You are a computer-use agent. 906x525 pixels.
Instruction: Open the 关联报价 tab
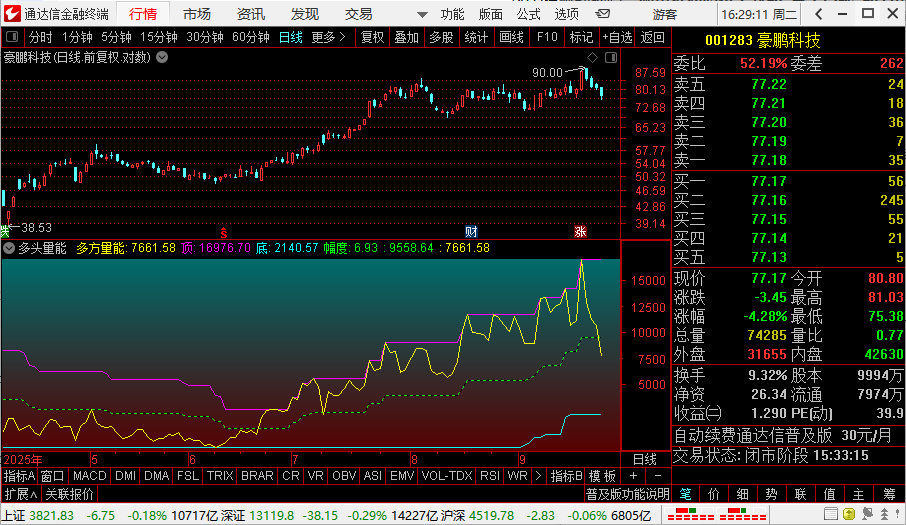click(x=69, y=494)
